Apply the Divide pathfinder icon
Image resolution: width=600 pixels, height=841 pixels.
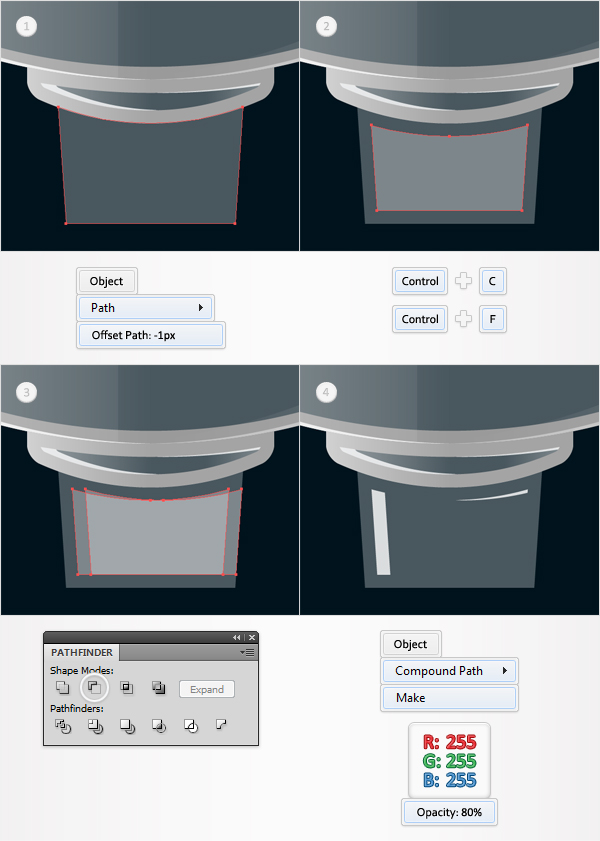(63, 726)
